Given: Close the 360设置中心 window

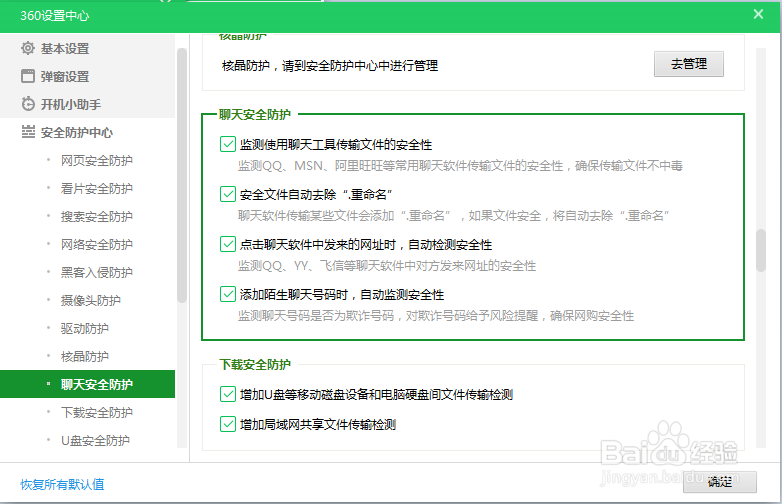Looking at the screenshot, I should tap(758, 14).
